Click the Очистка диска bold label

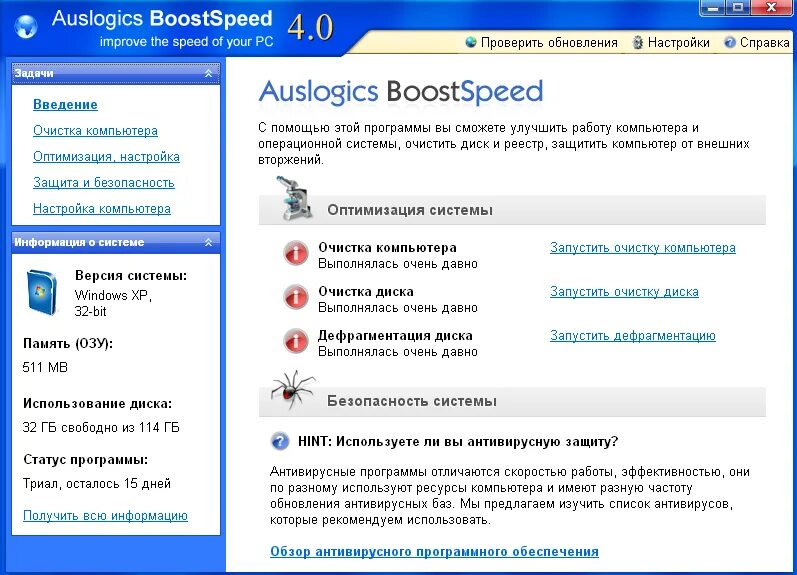click(365, 292)
